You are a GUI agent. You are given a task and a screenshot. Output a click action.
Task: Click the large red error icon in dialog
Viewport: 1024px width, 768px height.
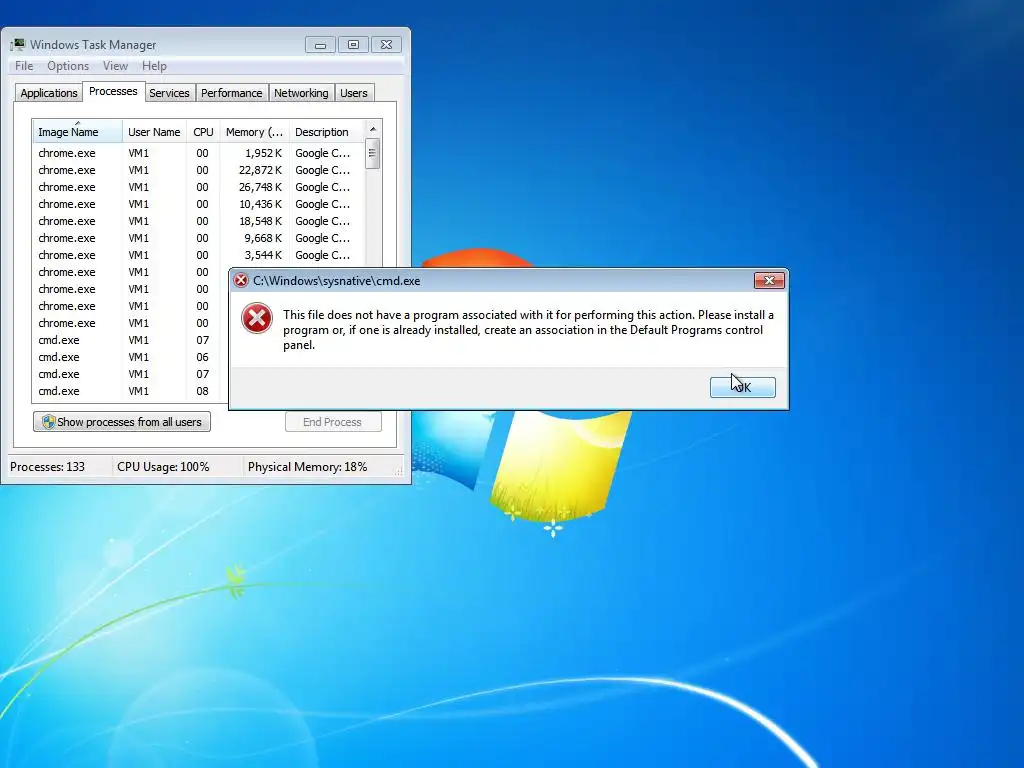[x=257, y=319]
